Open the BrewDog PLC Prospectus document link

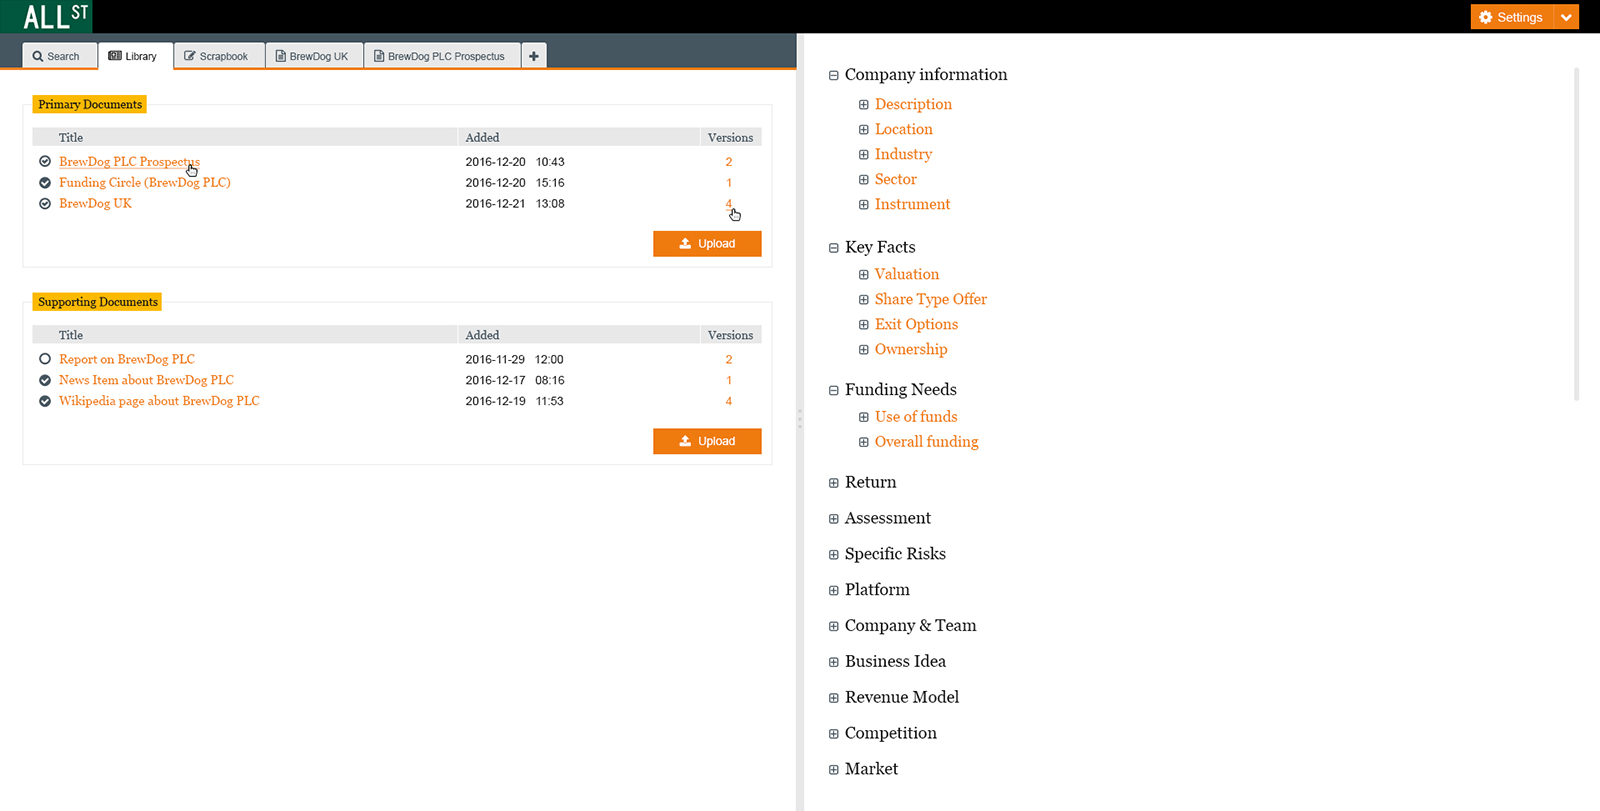[129, 161]
